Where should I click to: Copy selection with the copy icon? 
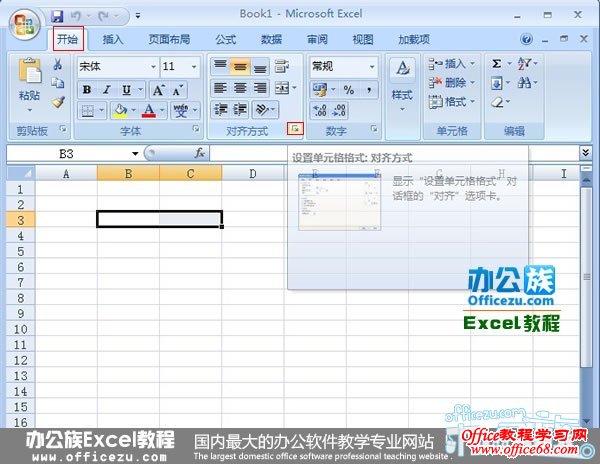(x=58, y=83)
